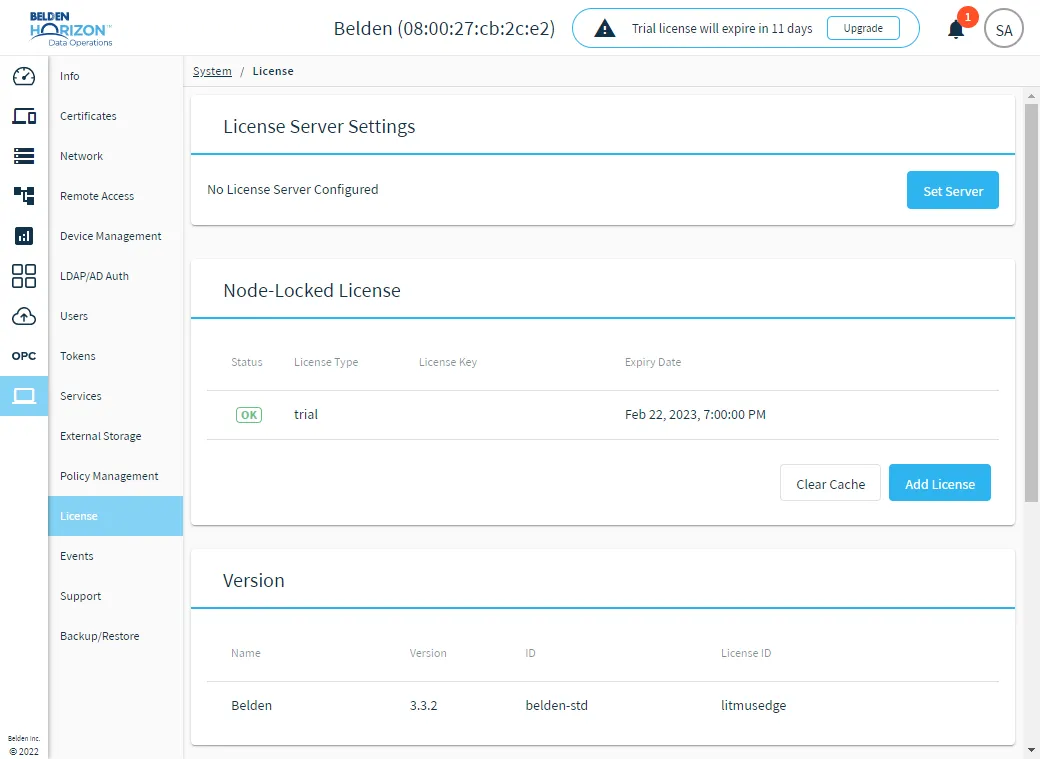Image resolution: width=1040 pixels, height=759 pixels.
Task: Select the System laptop icon in sidebar
Action: [24, 396]
